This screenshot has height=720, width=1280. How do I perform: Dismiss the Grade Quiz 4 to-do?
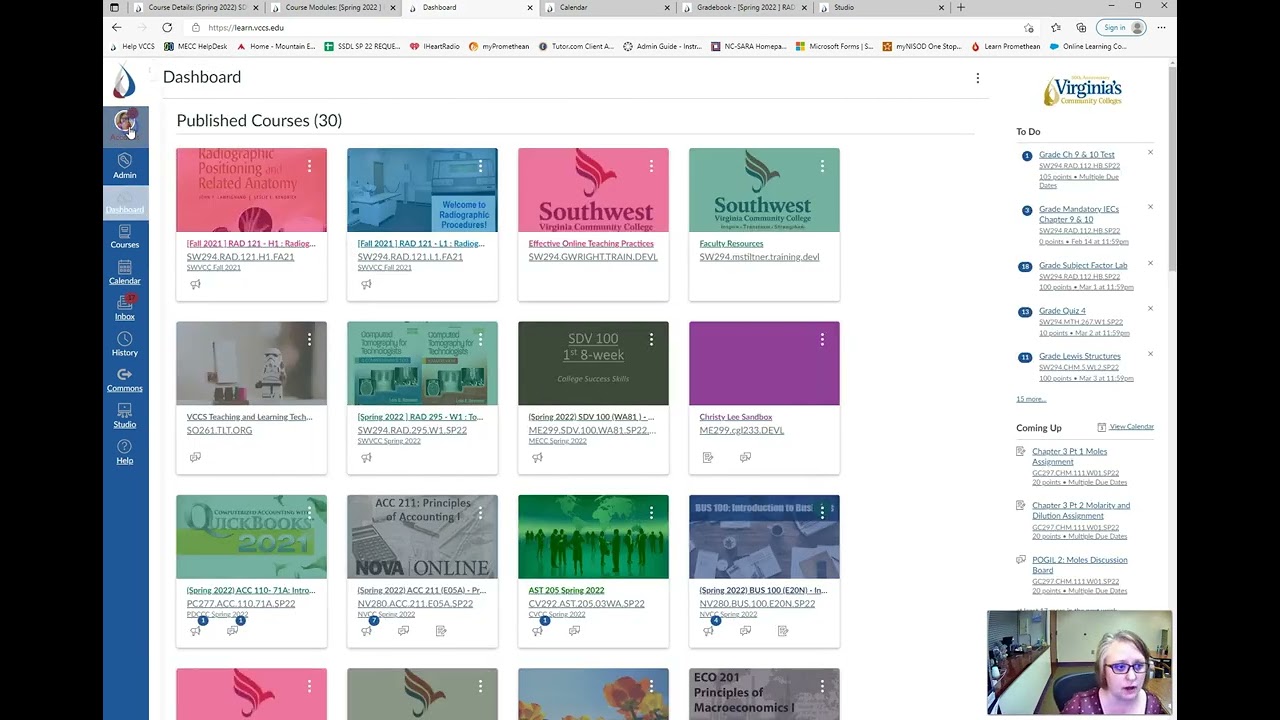click(x=1150, y=309)
